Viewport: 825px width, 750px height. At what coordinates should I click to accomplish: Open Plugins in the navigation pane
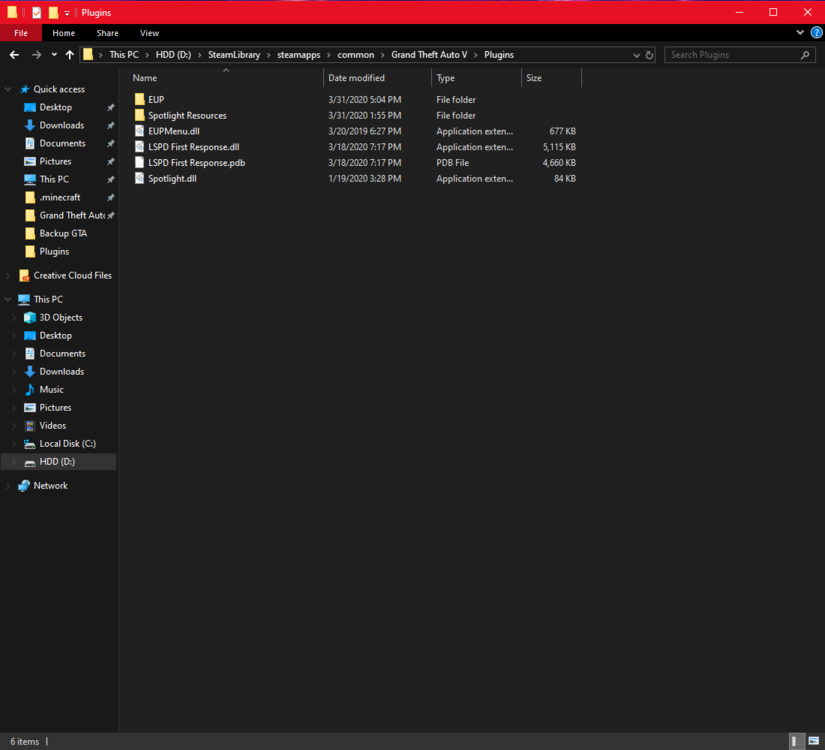click(x=54, y=252)
